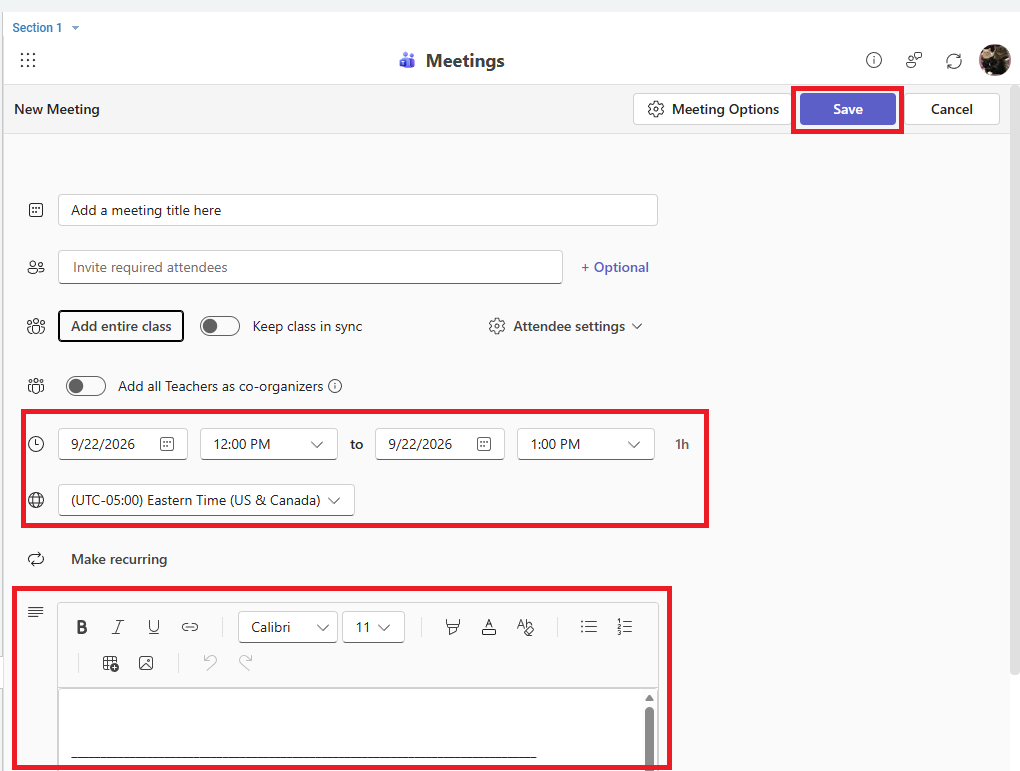Turn on Add all Teachers as co-organizers

86,386
